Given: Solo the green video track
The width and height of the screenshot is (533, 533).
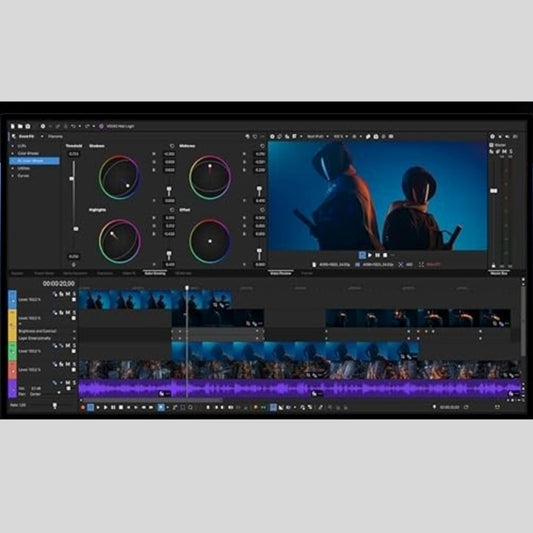Looking at the screenshot, I should point(74,345).
